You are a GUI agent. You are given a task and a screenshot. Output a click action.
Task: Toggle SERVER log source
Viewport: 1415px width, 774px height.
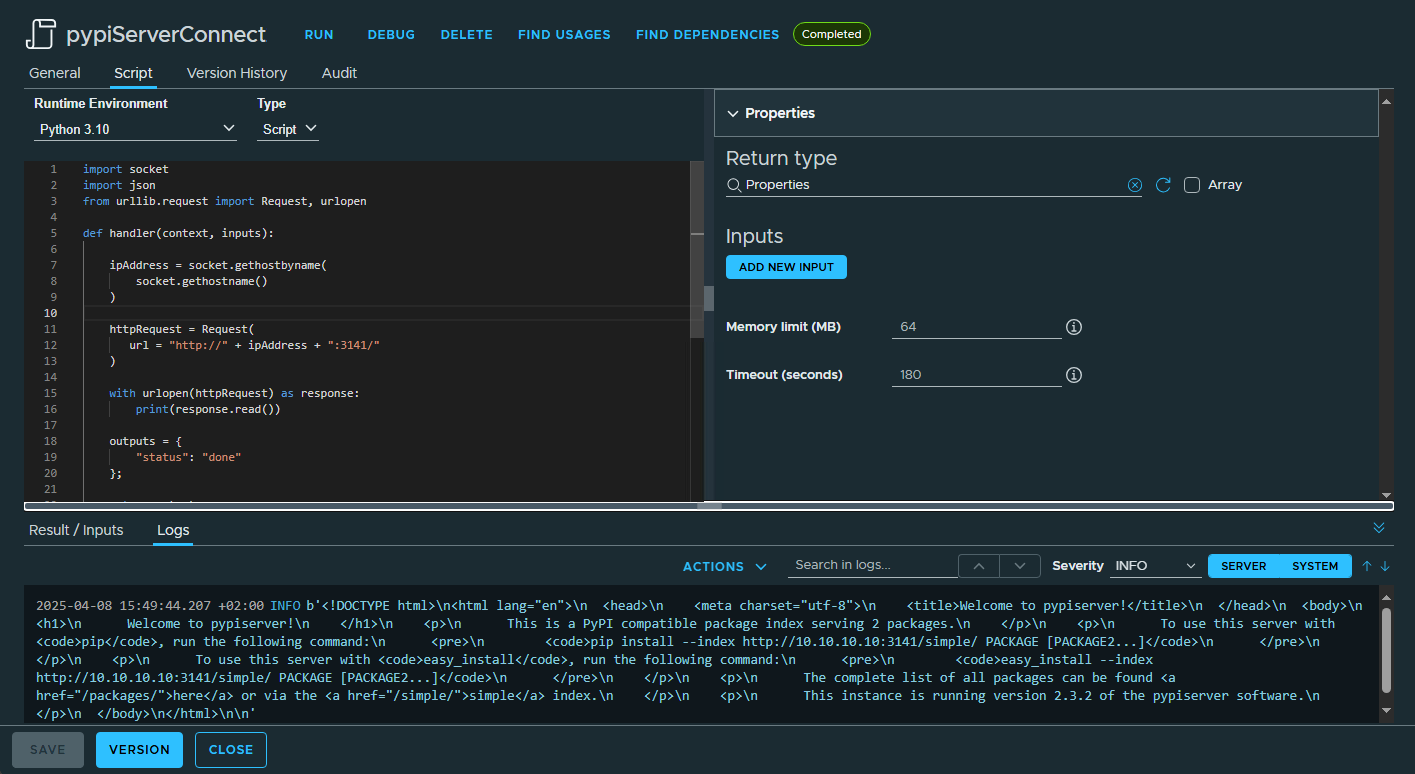pos(1244,566)
